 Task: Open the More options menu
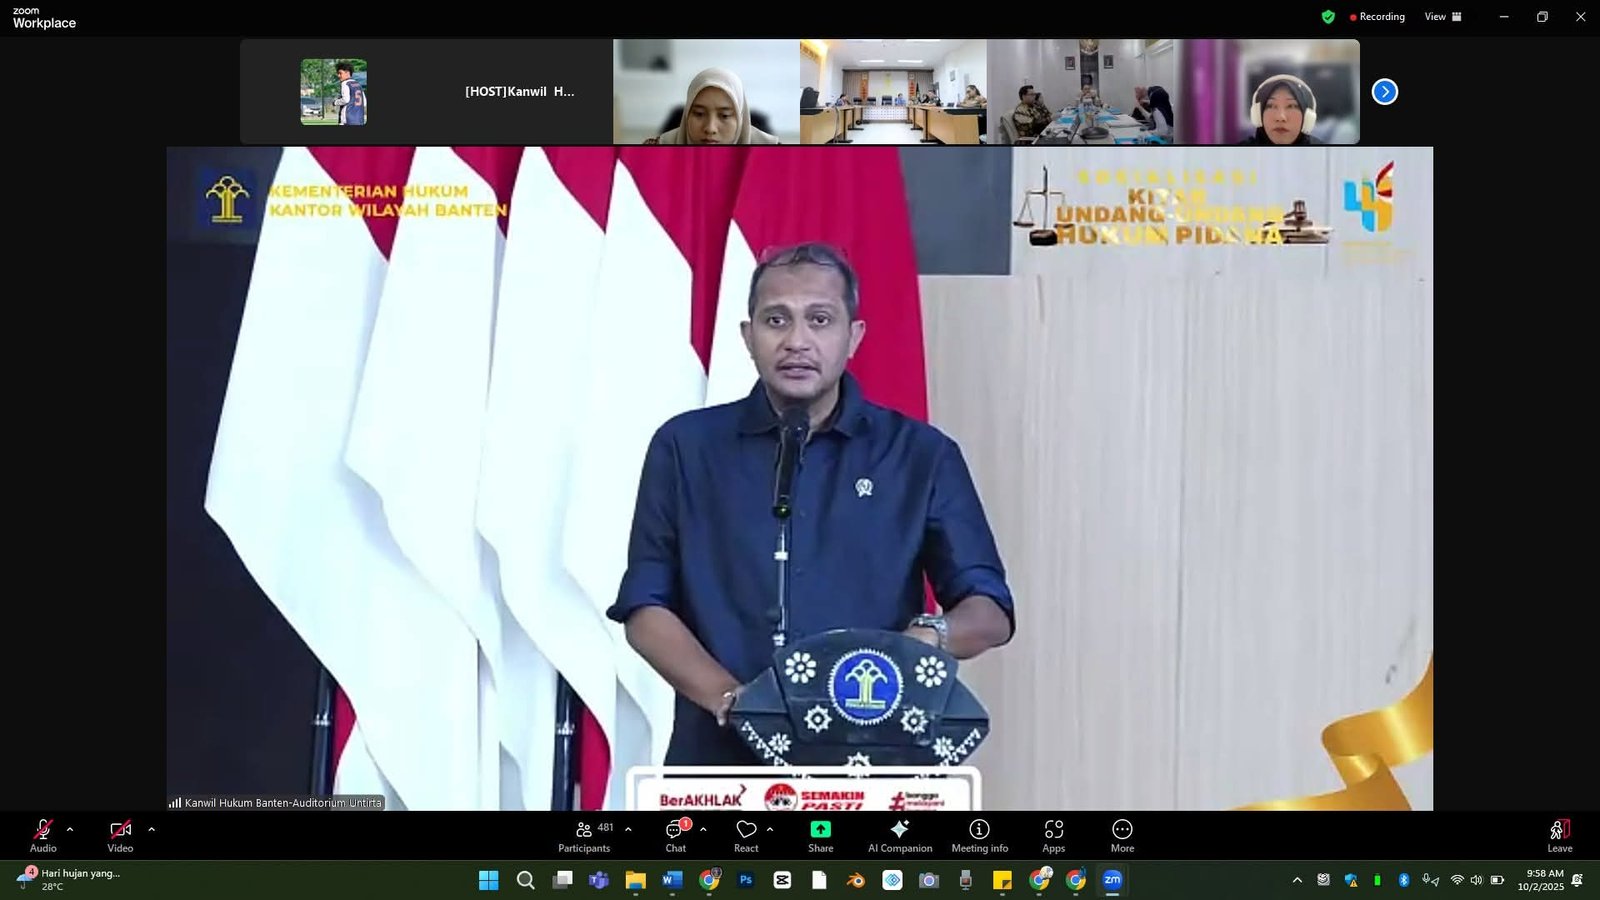(x=1122, y=836)
